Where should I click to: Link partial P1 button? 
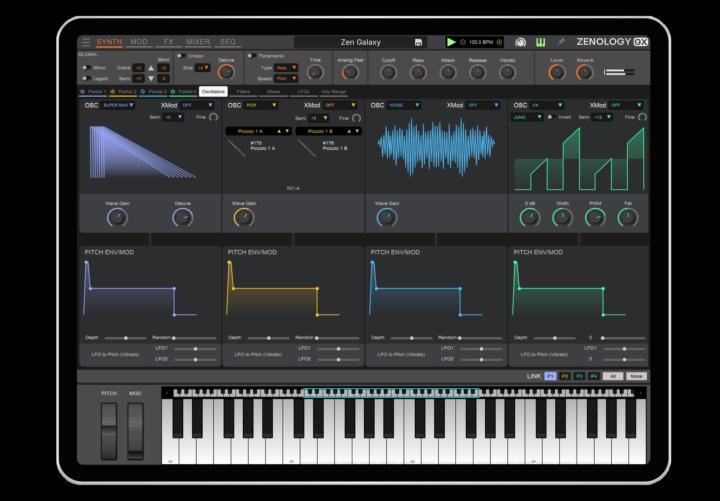[x=550, y=376]
